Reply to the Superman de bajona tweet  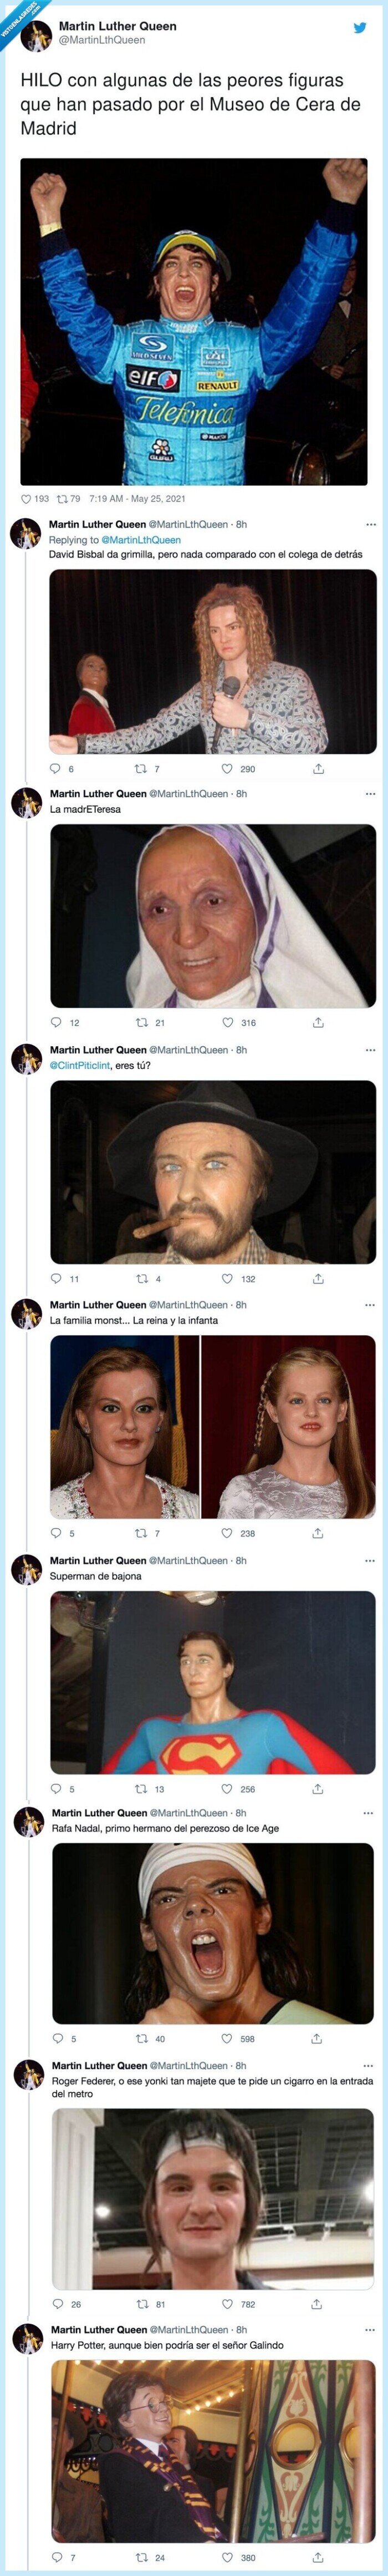pos(58,1789)
